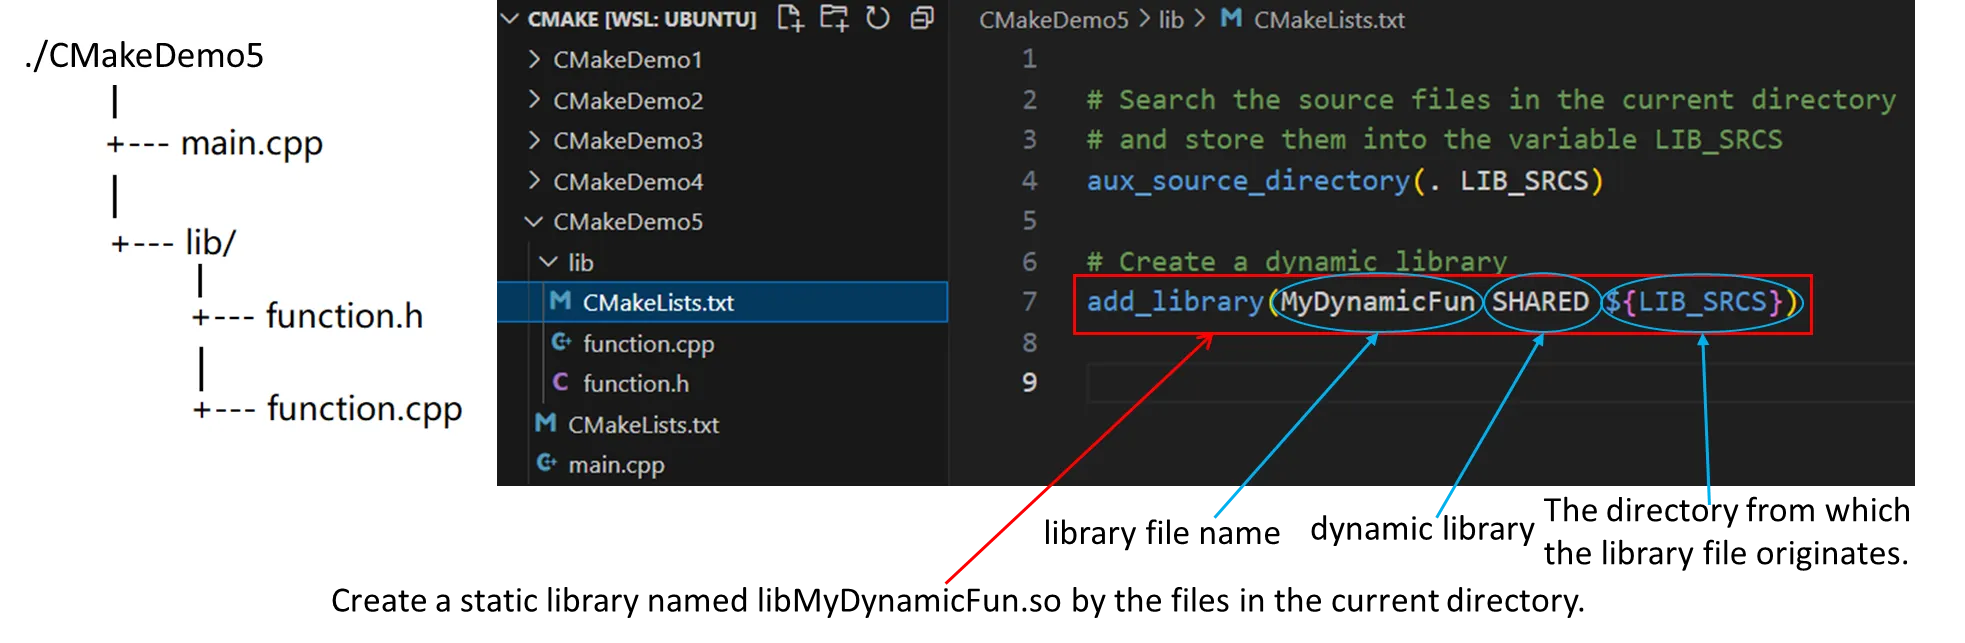Collapse the CMAKE [WSL: UBUNTU] workspace section
Image resolution: width=1965 pixels, height=643 pixels.
pyautogui.click(x=510, y=19)
